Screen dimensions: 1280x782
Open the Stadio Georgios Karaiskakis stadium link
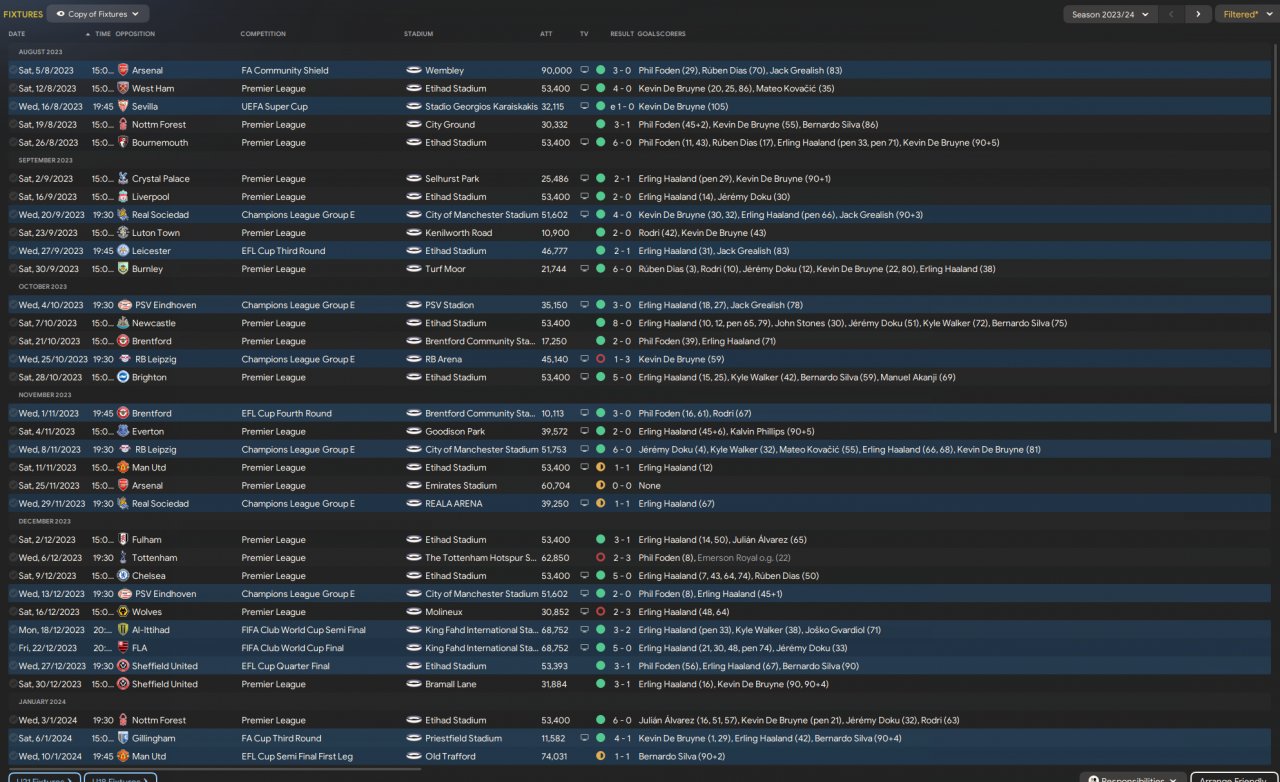pyautogui.click(x=481, y=107)
